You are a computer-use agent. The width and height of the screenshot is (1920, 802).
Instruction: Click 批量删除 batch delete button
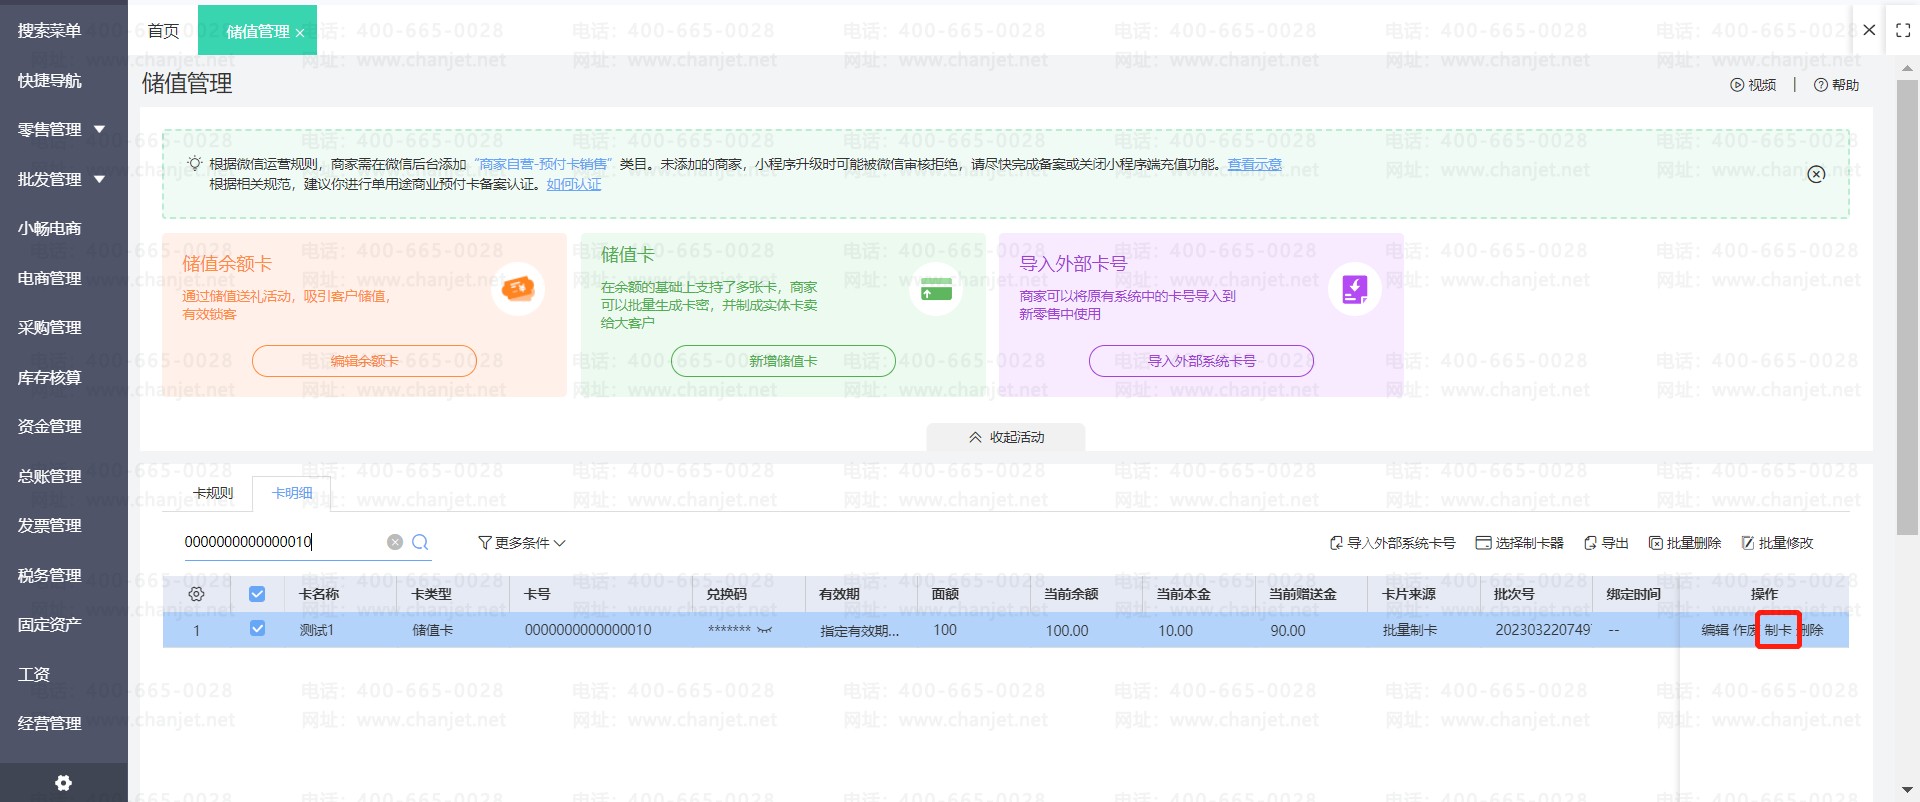pos(1685,543)
